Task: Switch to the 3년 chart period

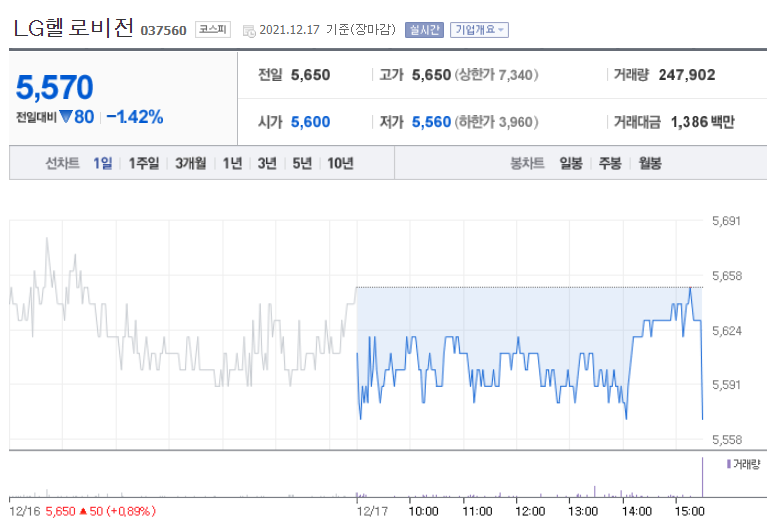Action: (267, 163)
